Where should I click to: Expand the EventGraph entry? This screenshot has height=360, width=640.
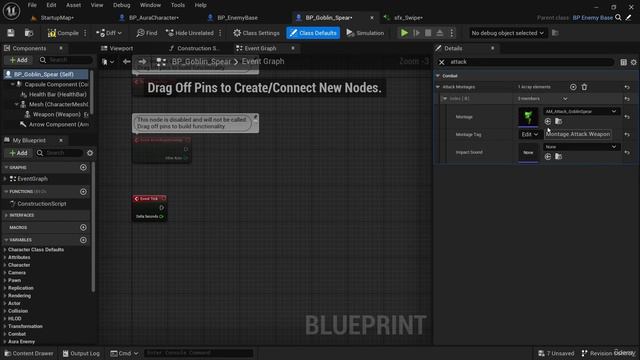(x=5, y=179)
